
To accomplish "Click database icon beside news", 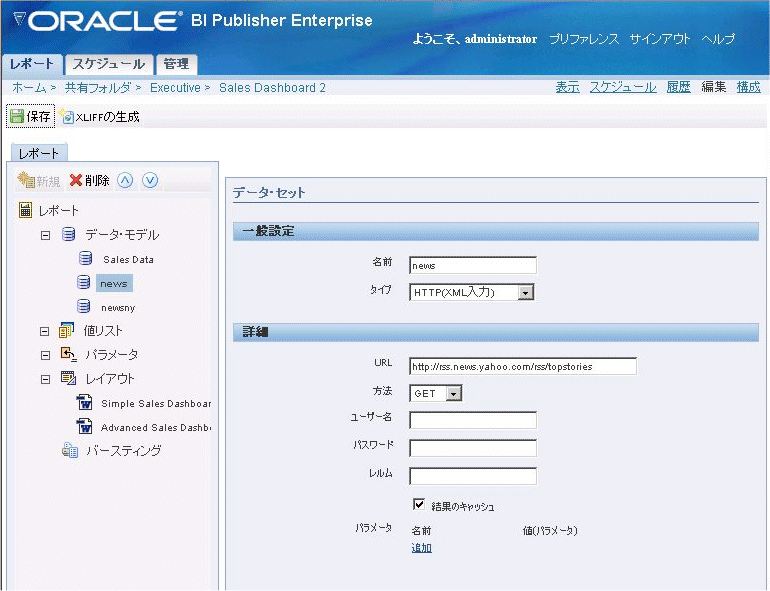I will (83, 282).
